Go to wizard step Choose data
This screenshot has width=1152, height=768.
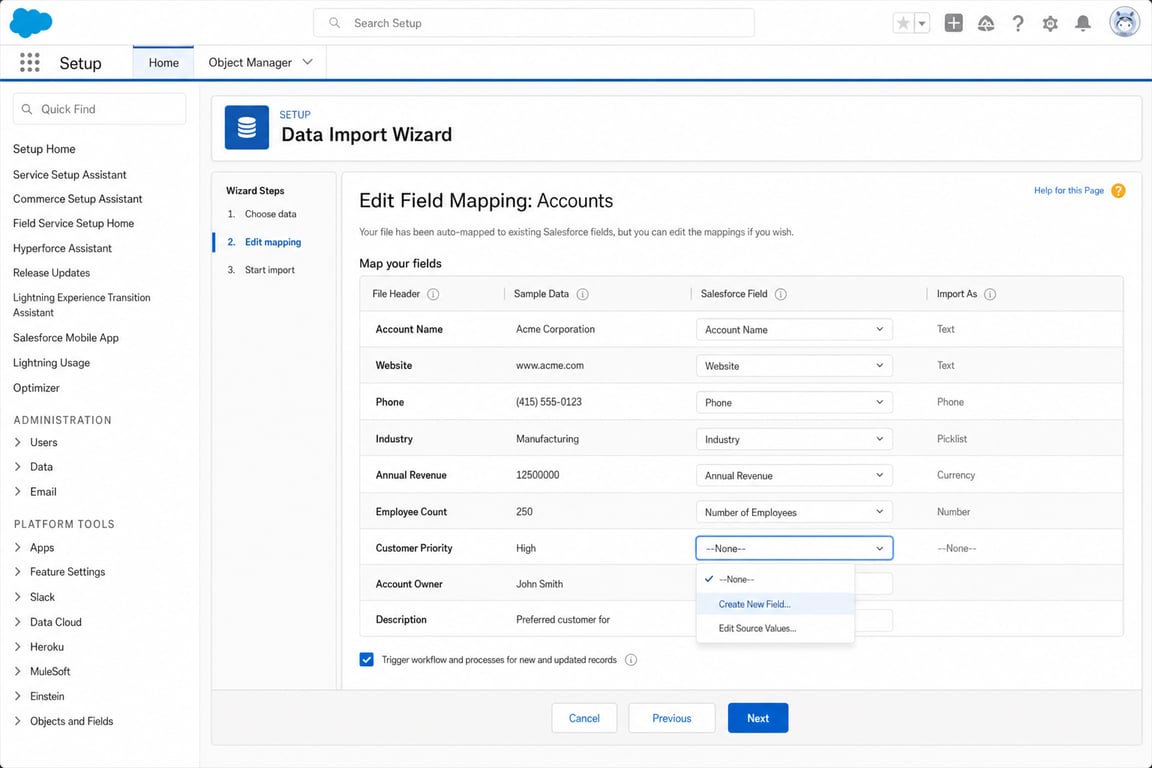pos(270,214)
